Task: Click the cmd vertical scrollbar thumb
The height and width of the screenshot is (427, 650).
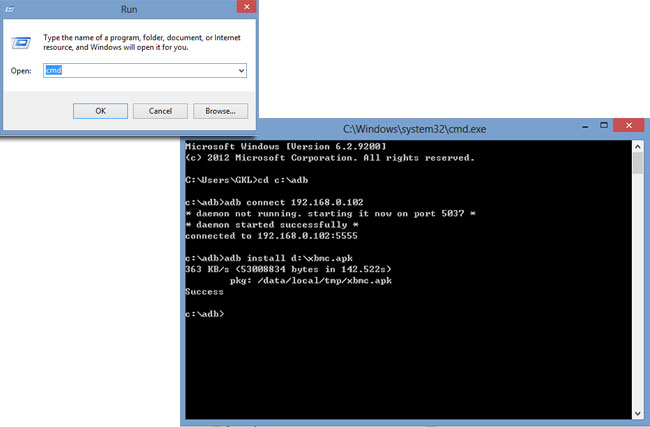Action: [638, 163]
